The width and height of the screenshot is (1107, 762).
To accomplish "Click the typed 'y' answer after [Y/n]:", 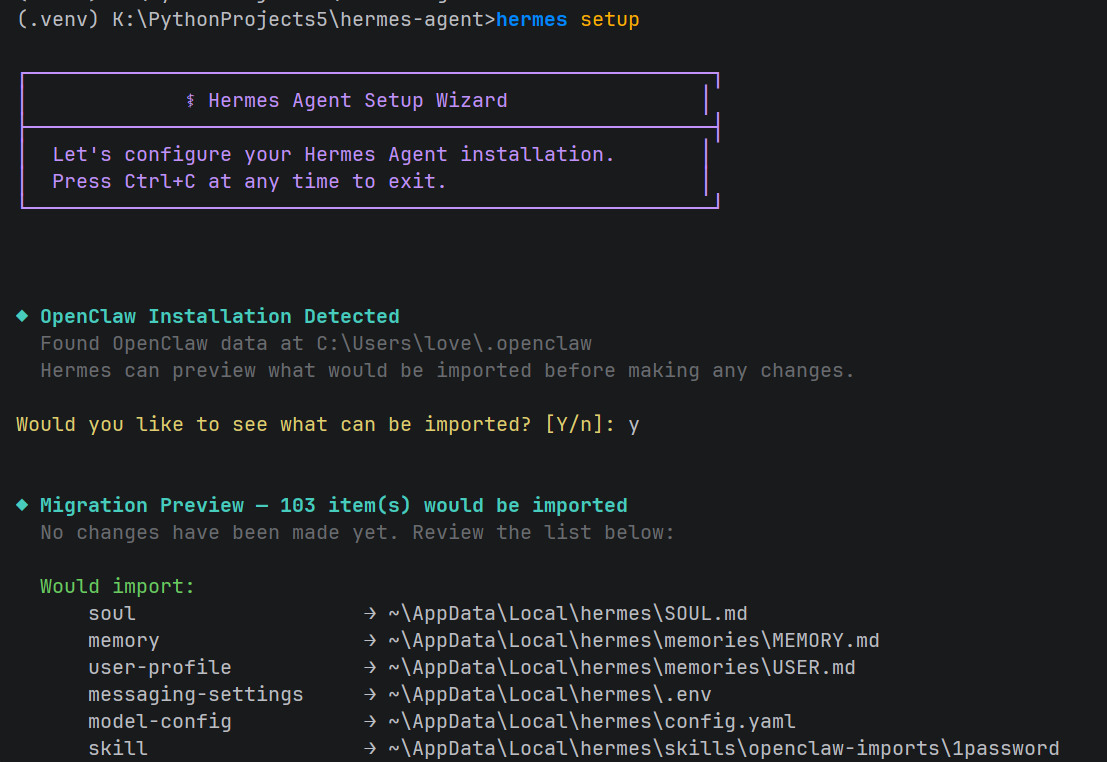I will click(x=633, y=426).
